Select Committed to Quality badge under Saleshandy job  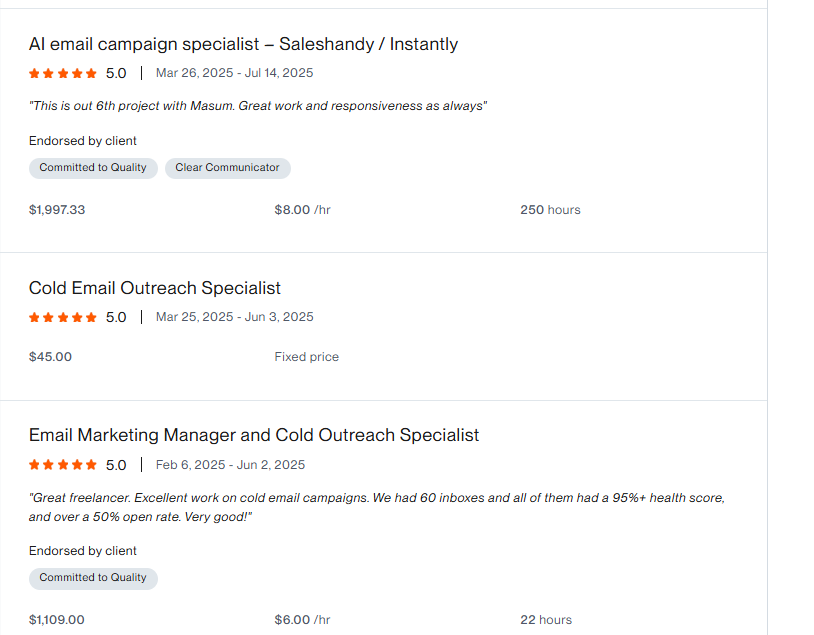pos(93,168)
